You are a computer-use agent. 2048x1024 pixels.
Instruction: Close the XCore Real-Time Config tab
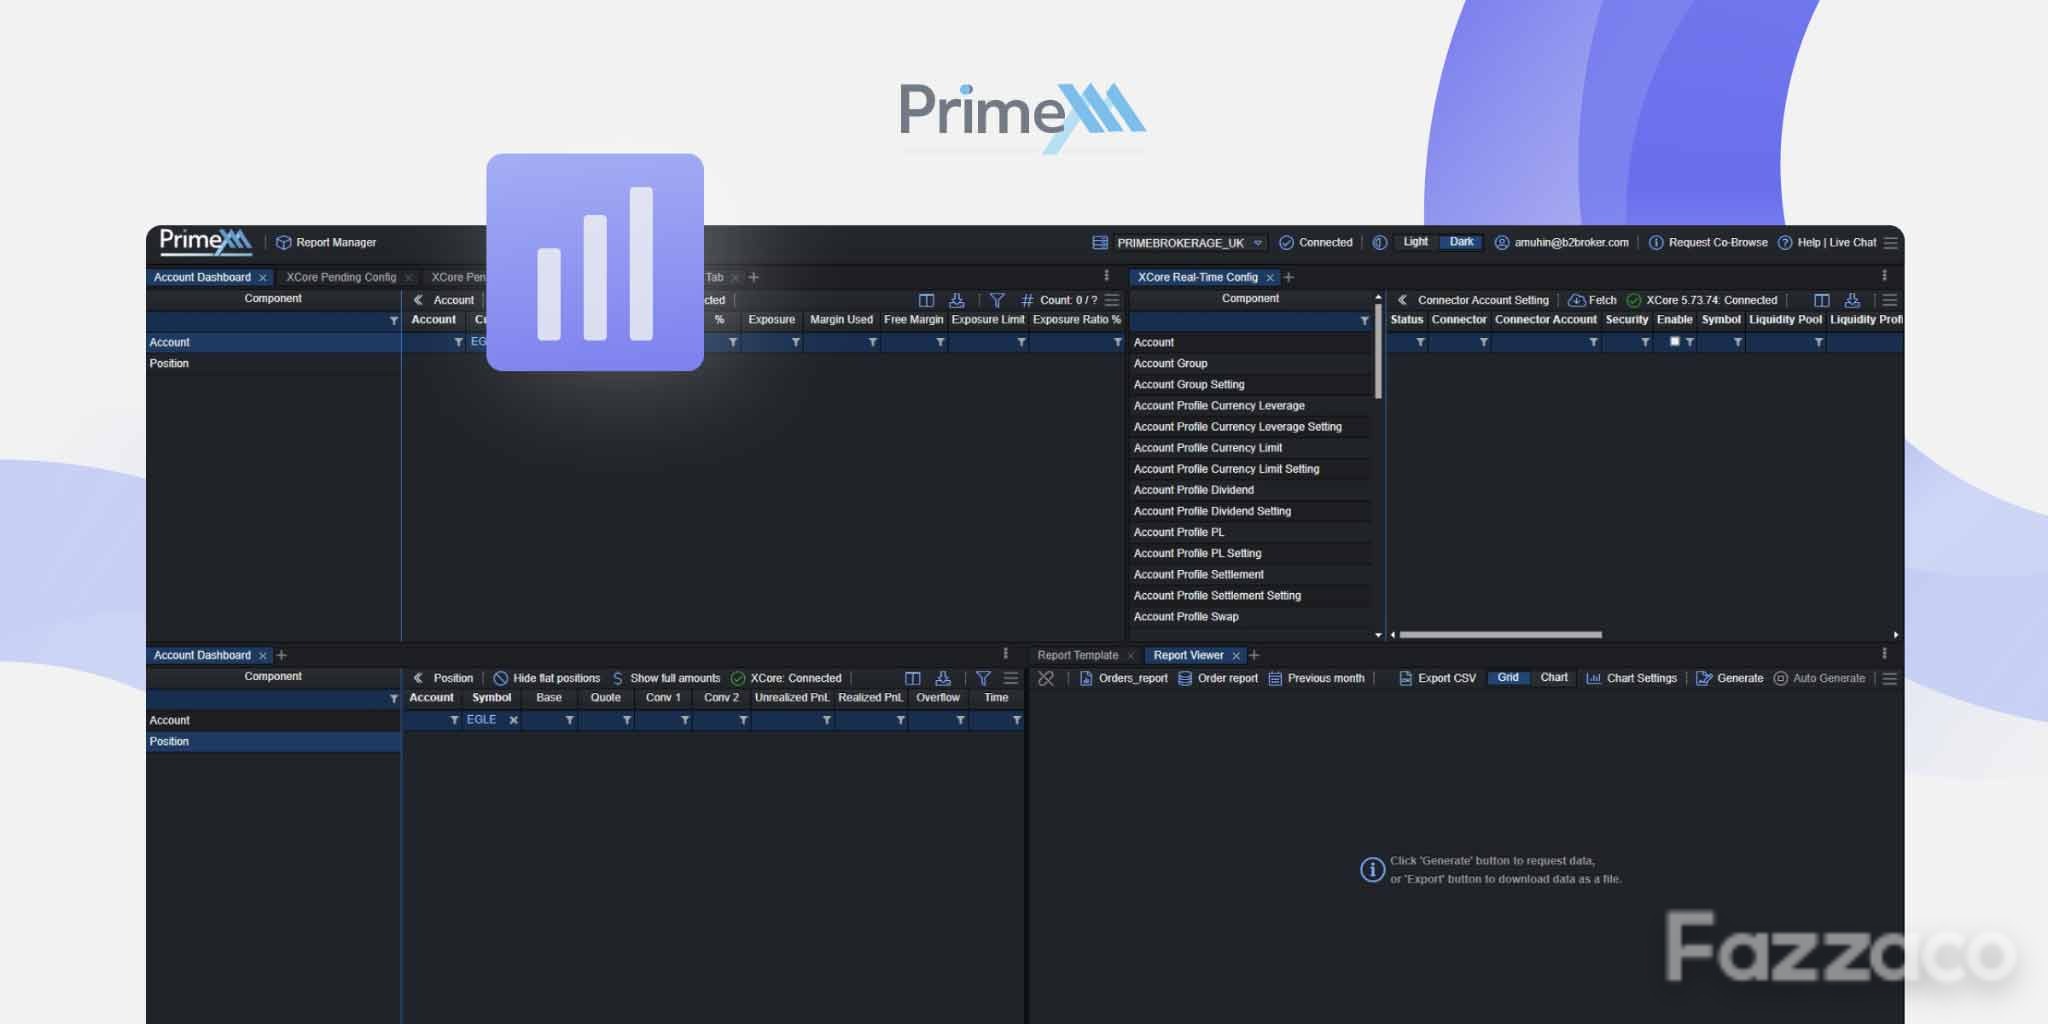tap(1270, 278)
